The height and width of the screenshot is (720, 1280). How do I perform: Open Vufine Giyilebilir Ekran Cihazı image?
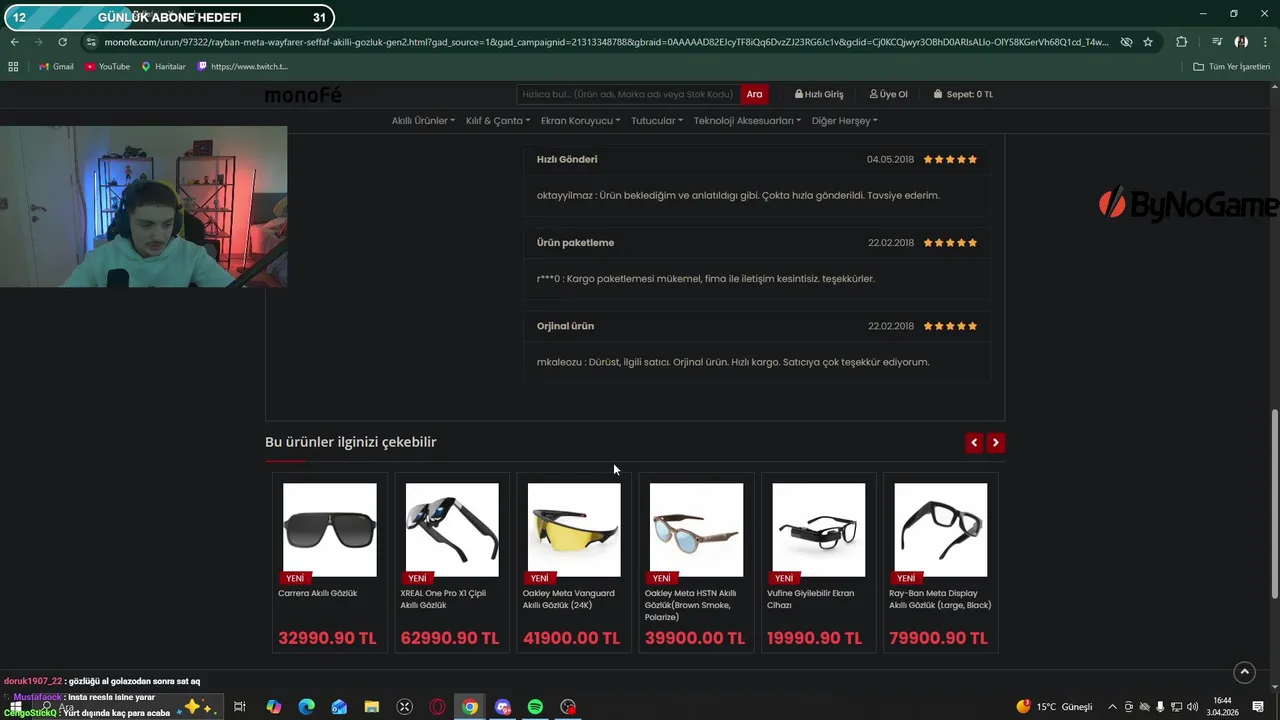(818, 530)
